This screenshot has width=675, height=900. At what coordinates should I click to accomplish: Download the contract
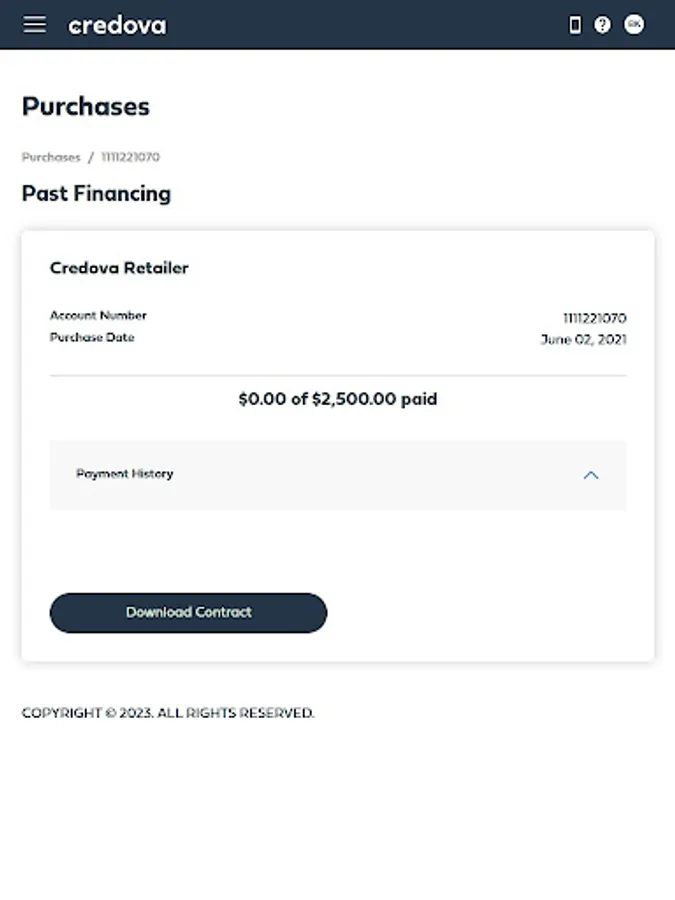tap(188, 612)
